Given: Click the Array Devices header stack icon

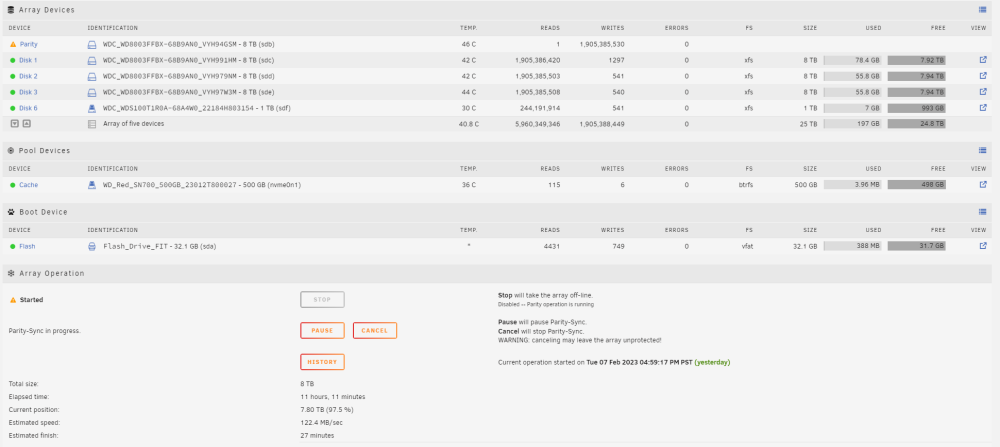Looking at the screenshot, I should (11, 10).
